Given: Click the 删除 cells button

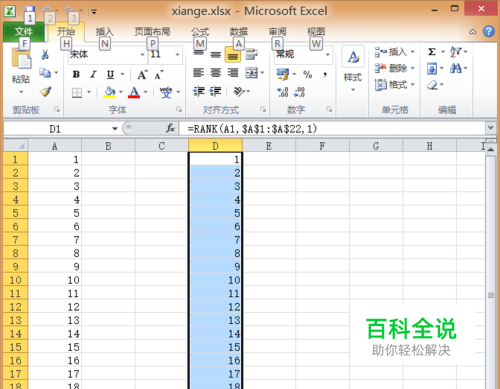Looking at the screenshot, I should 395,68.
